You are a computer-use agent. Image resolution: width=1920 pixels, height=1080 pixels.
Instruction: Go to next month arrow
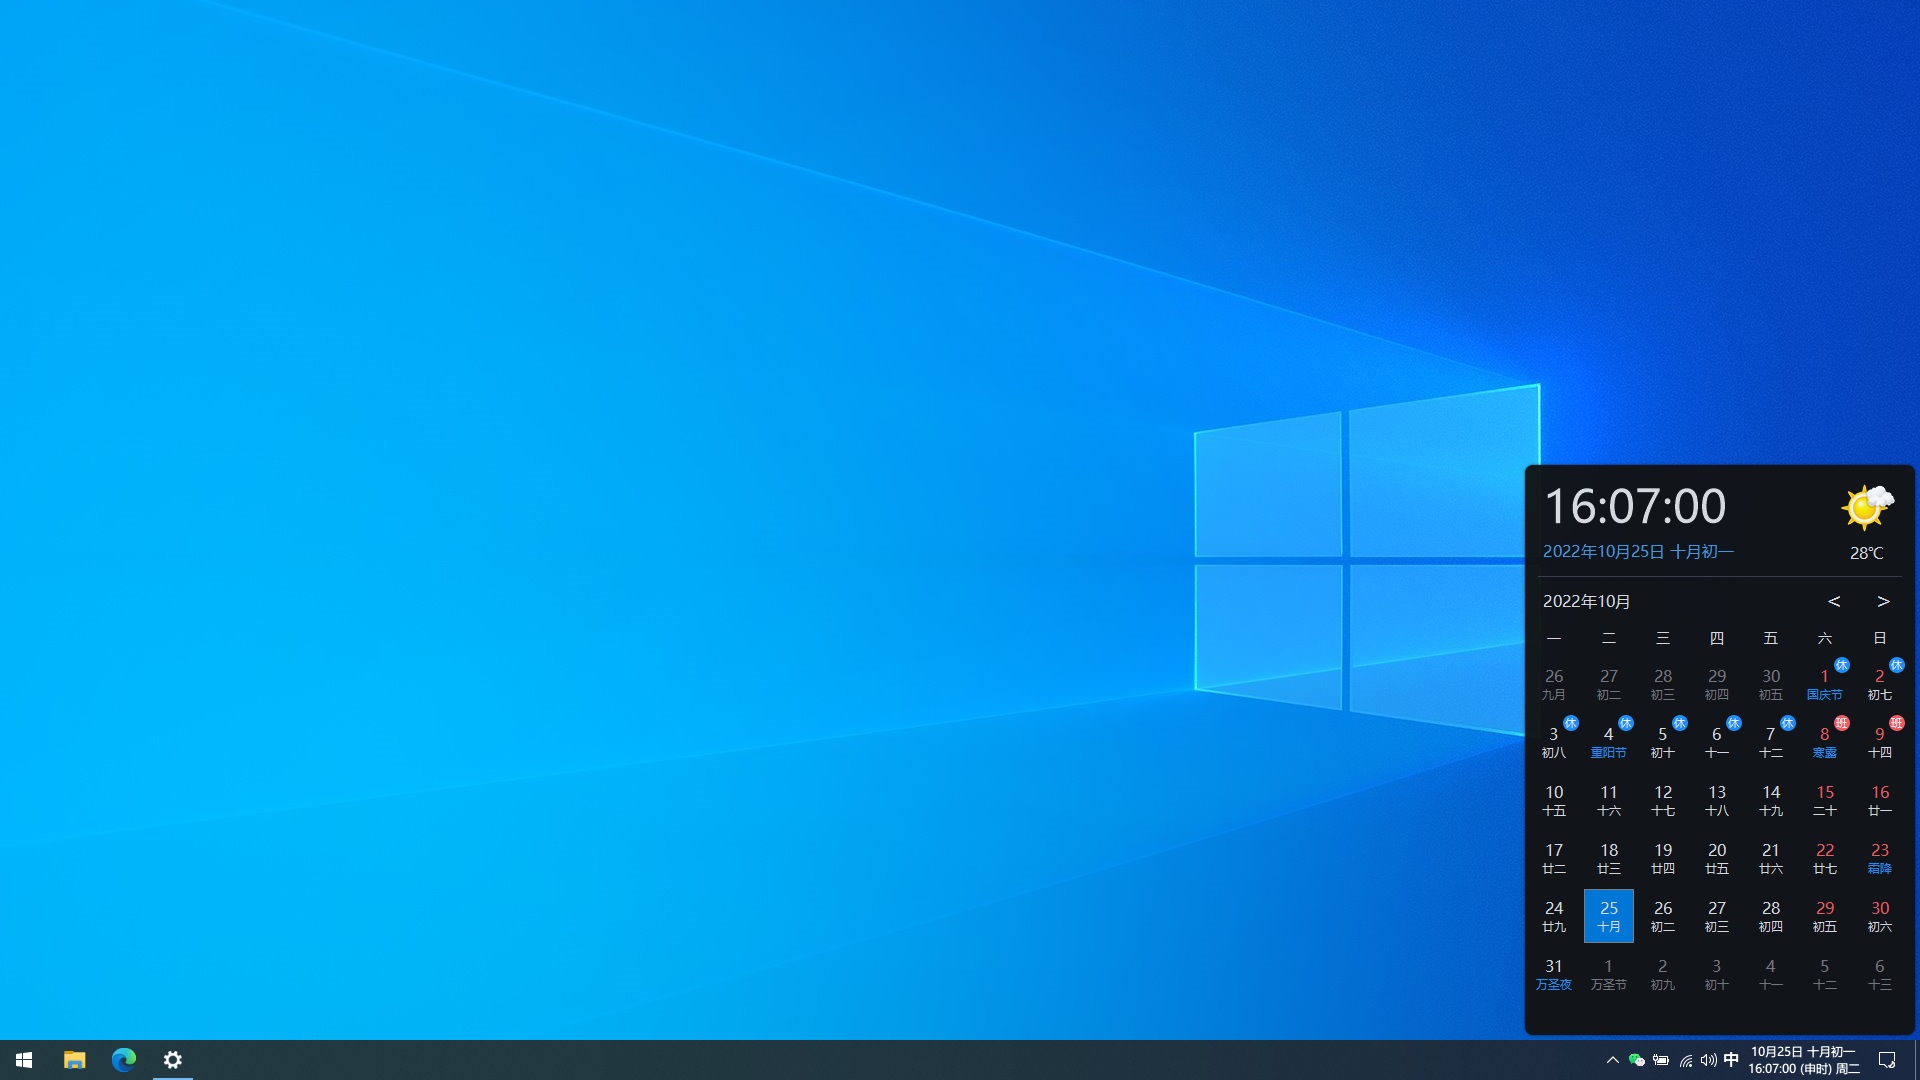coord(1883,601)
